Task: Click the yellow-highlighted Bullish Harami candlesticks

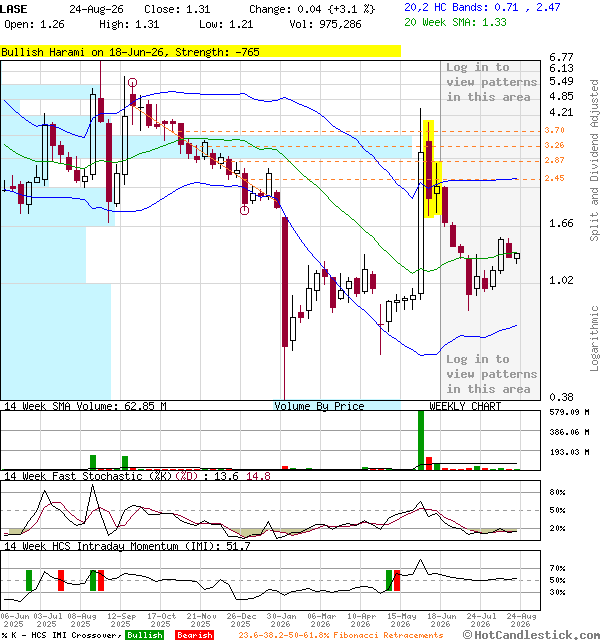Action: 432,169
